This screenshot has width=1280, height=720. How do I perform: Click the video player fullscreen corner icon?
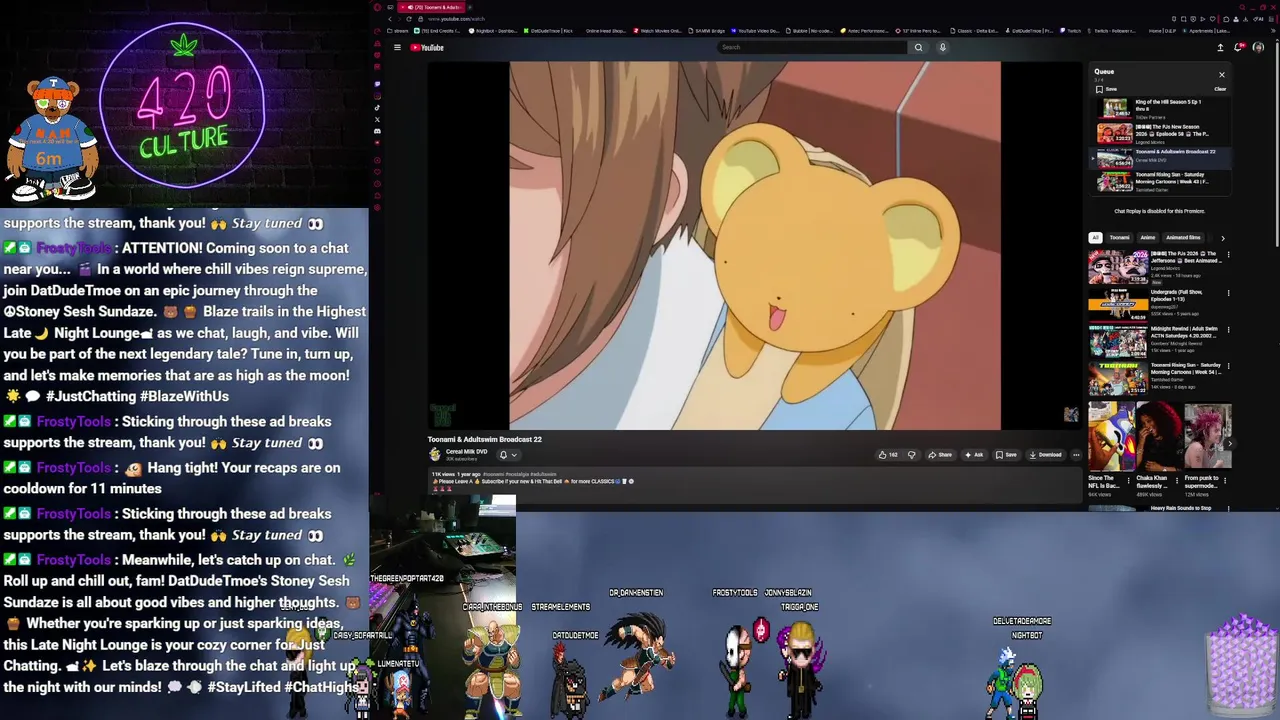pyautogui.click(x=1071, y=414)
